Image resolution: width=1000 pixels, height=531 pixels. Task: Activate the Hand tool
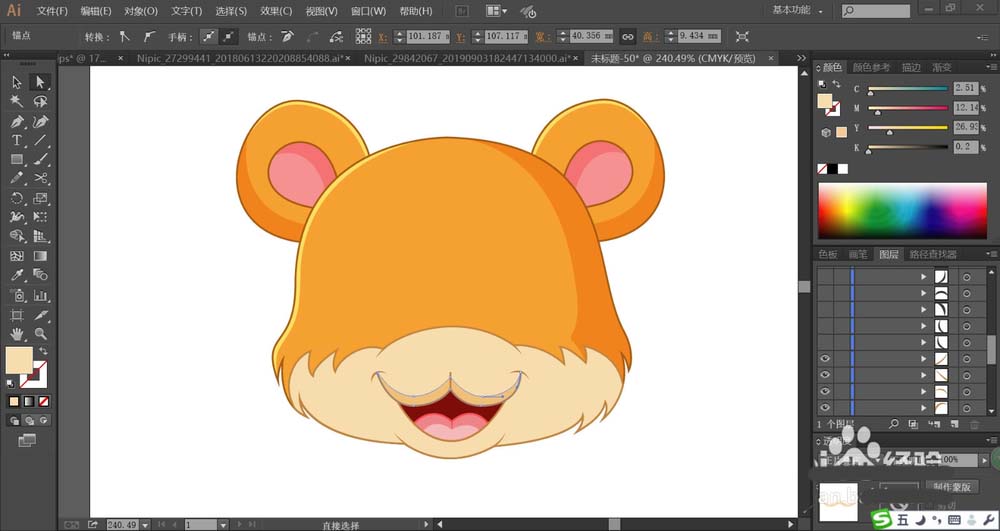(17, 333)
